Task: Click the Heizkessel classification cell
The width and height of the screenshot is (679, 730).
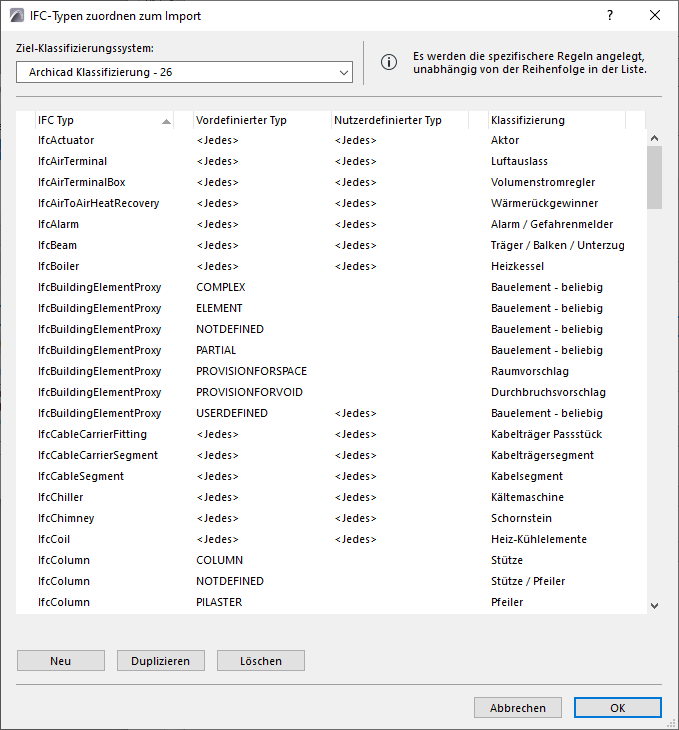Action: click(517, 266)
